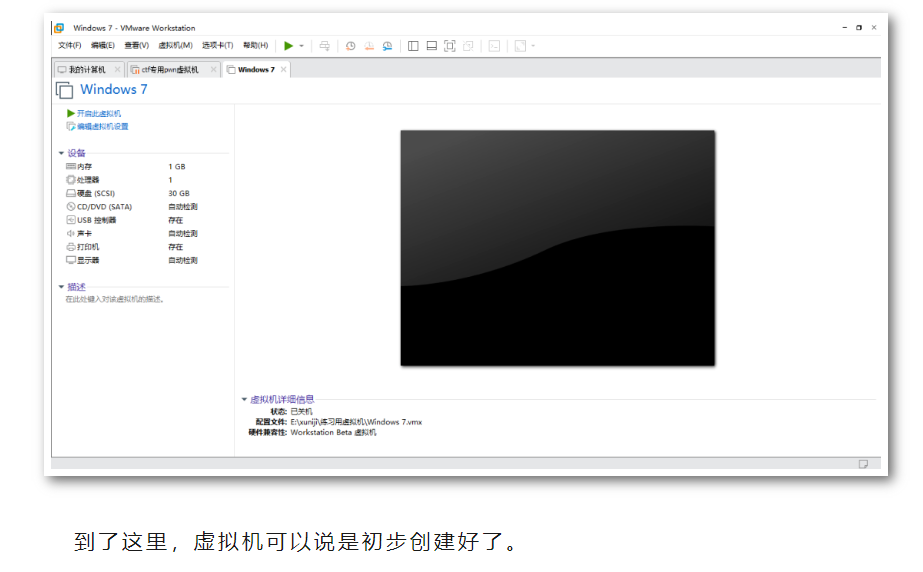Click the speaker icon beside 声卡
The width and height of the screenshot is (923, 572).
point(71,234)
